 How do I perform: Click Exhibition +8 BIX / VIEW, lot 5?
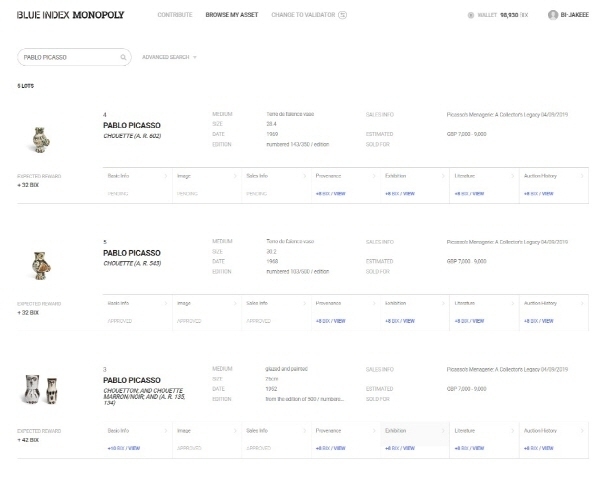tap(400, 321)
